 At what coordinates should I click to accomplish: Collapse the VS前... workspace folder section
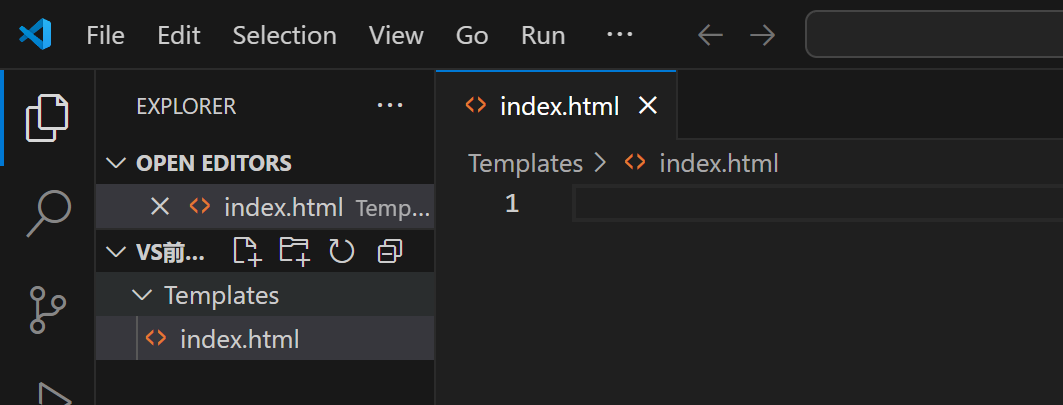[x=117, y=252]
